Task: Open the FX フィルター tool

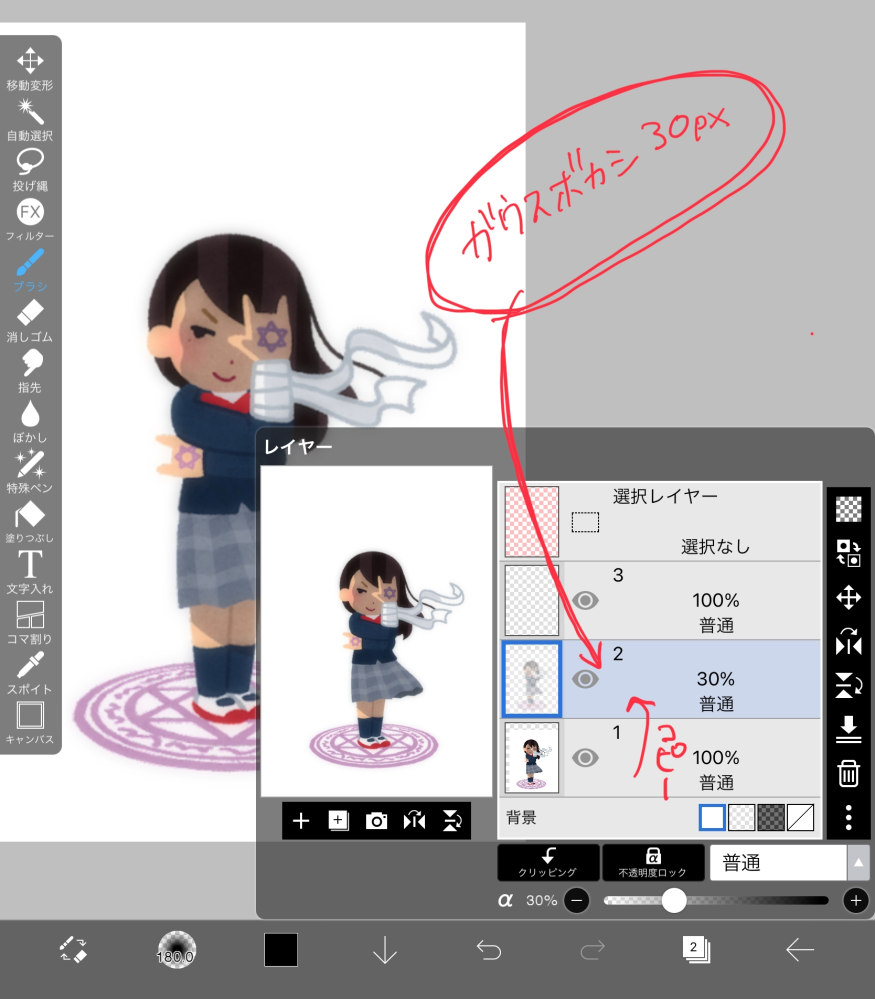Action: (30, 220)
